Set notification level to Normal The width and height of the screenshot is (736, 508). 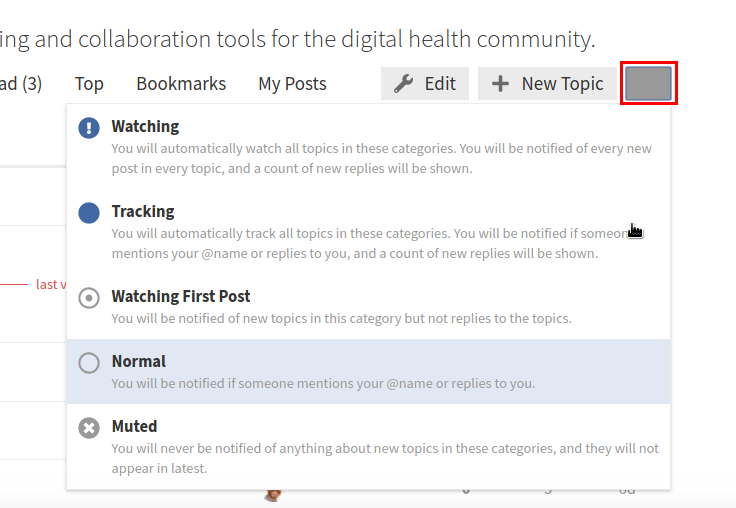point(138,362)
